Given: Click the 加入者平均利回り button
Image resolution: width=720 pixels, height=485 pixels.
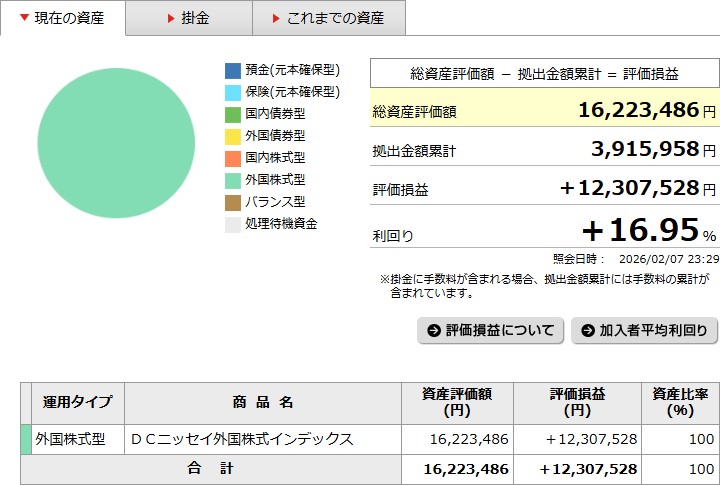Looking at the screenshot, I should [x=644, y=331].
